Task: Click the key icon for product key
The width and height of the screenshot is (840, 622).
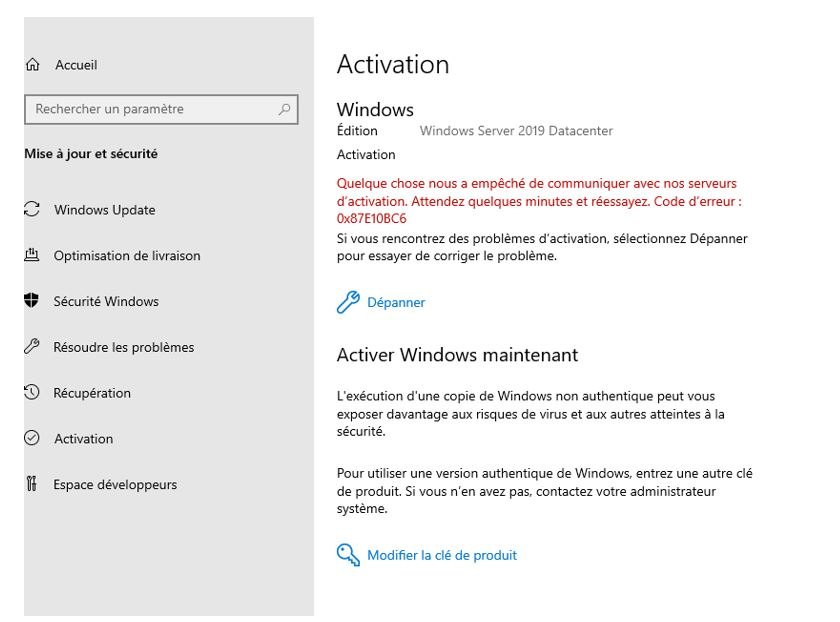Action: tap(348, 555)
